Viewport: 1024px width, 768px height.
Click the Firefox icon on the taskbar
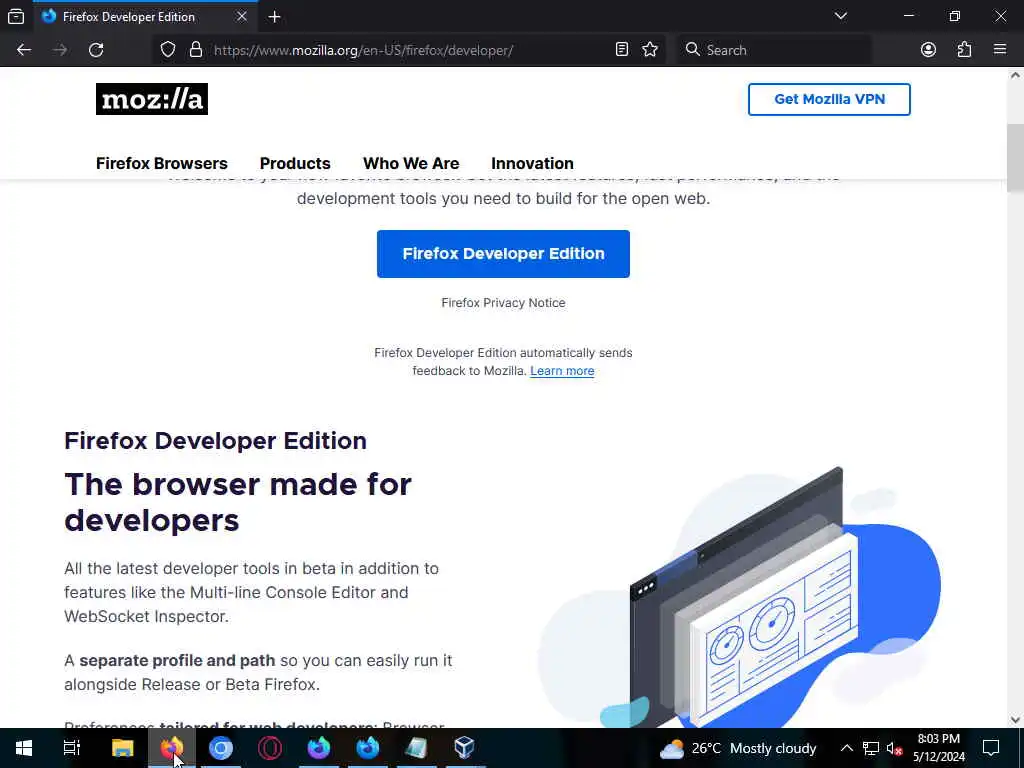pyautogui.click(x=172, y=748)
